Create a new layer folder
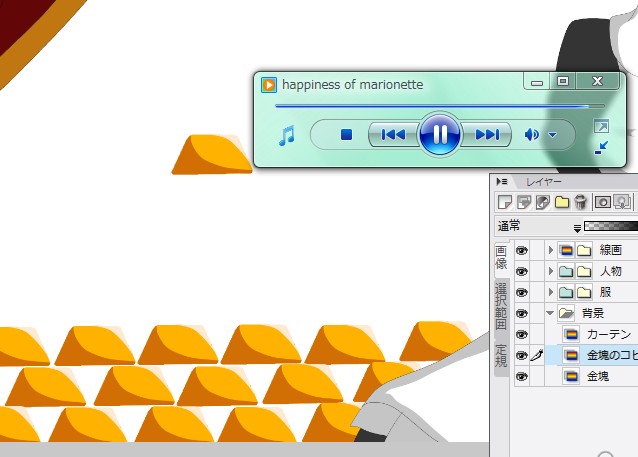This screenshot has width=638, height=457. (562, 202)
